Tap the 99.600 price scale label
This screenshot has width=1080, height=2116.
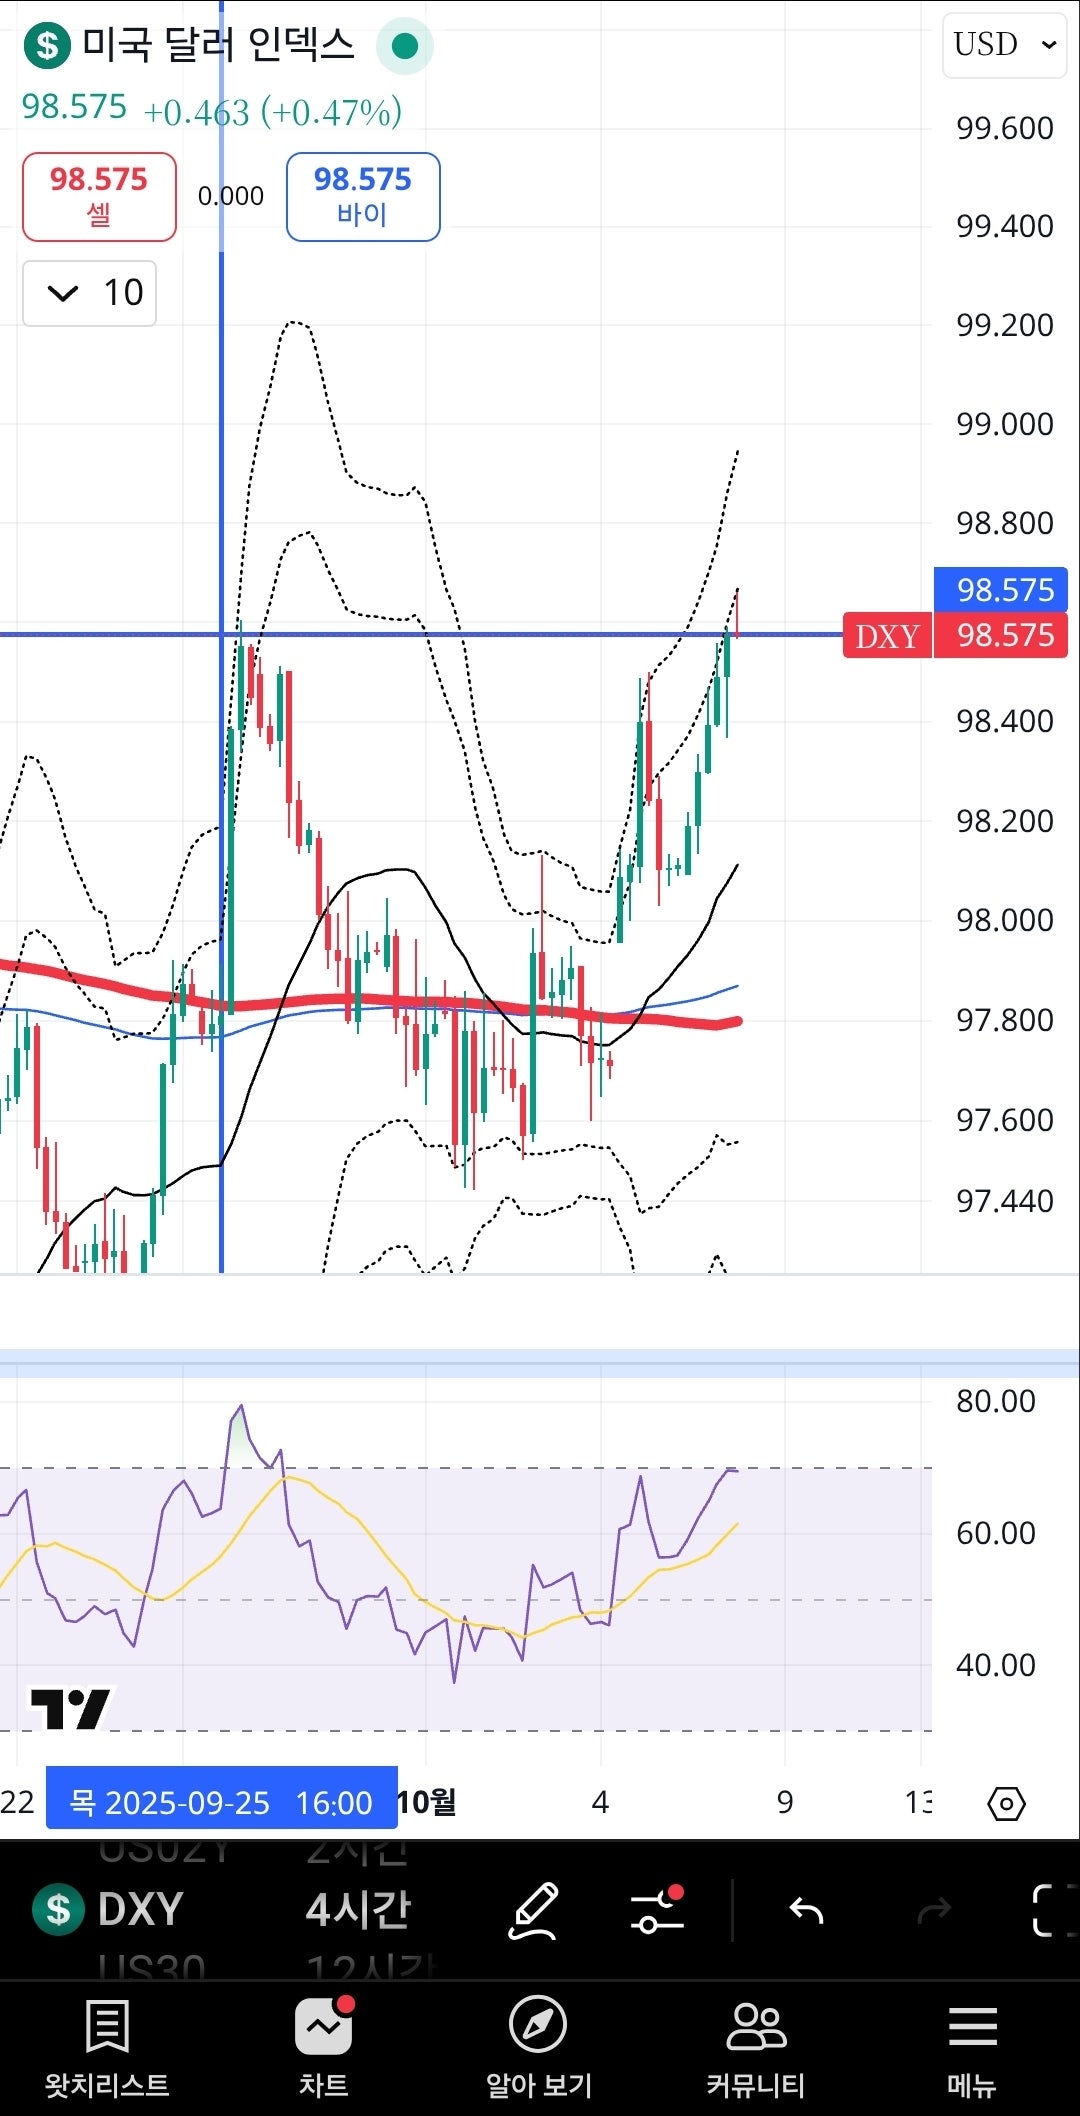click(x=1004, y=128)
